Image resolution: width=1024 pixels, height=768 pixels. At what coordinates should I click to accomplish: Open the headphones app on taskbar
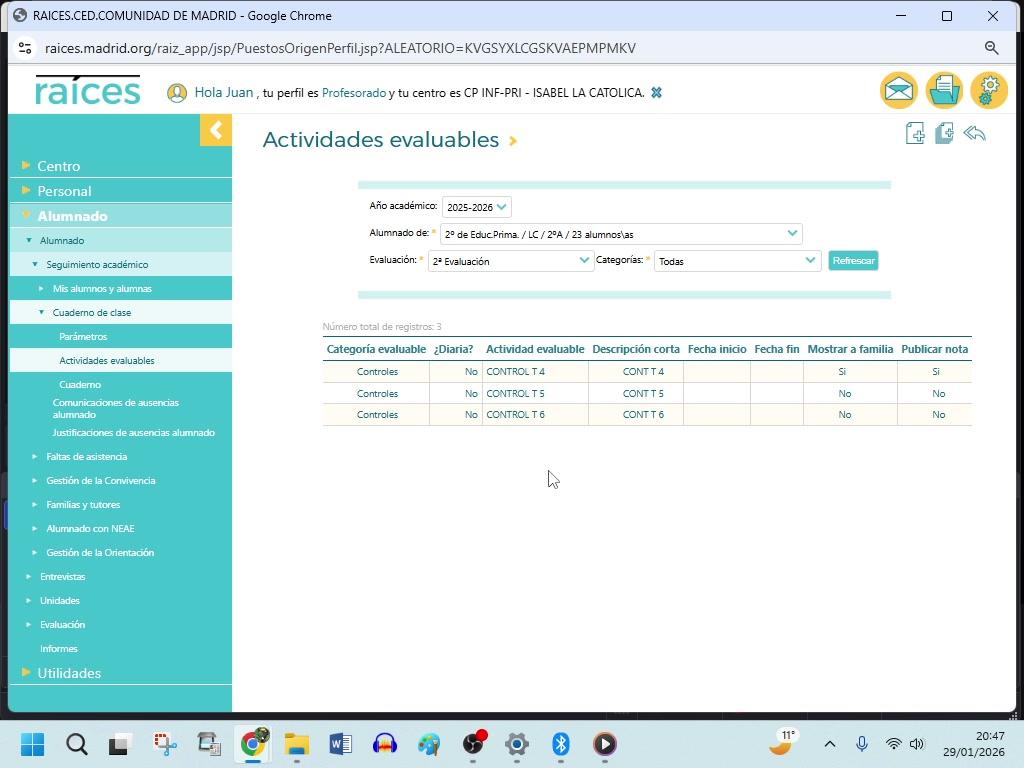point(385,744)
